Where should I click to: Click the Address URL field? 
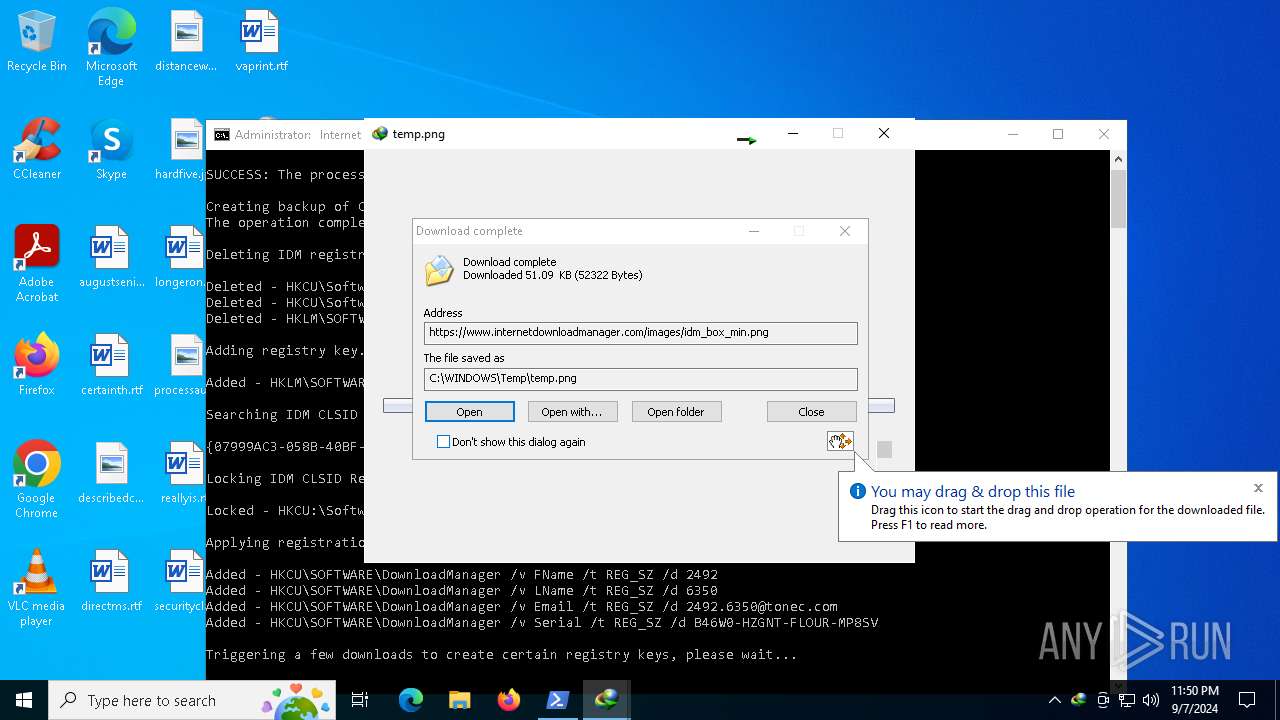point(641,332)
